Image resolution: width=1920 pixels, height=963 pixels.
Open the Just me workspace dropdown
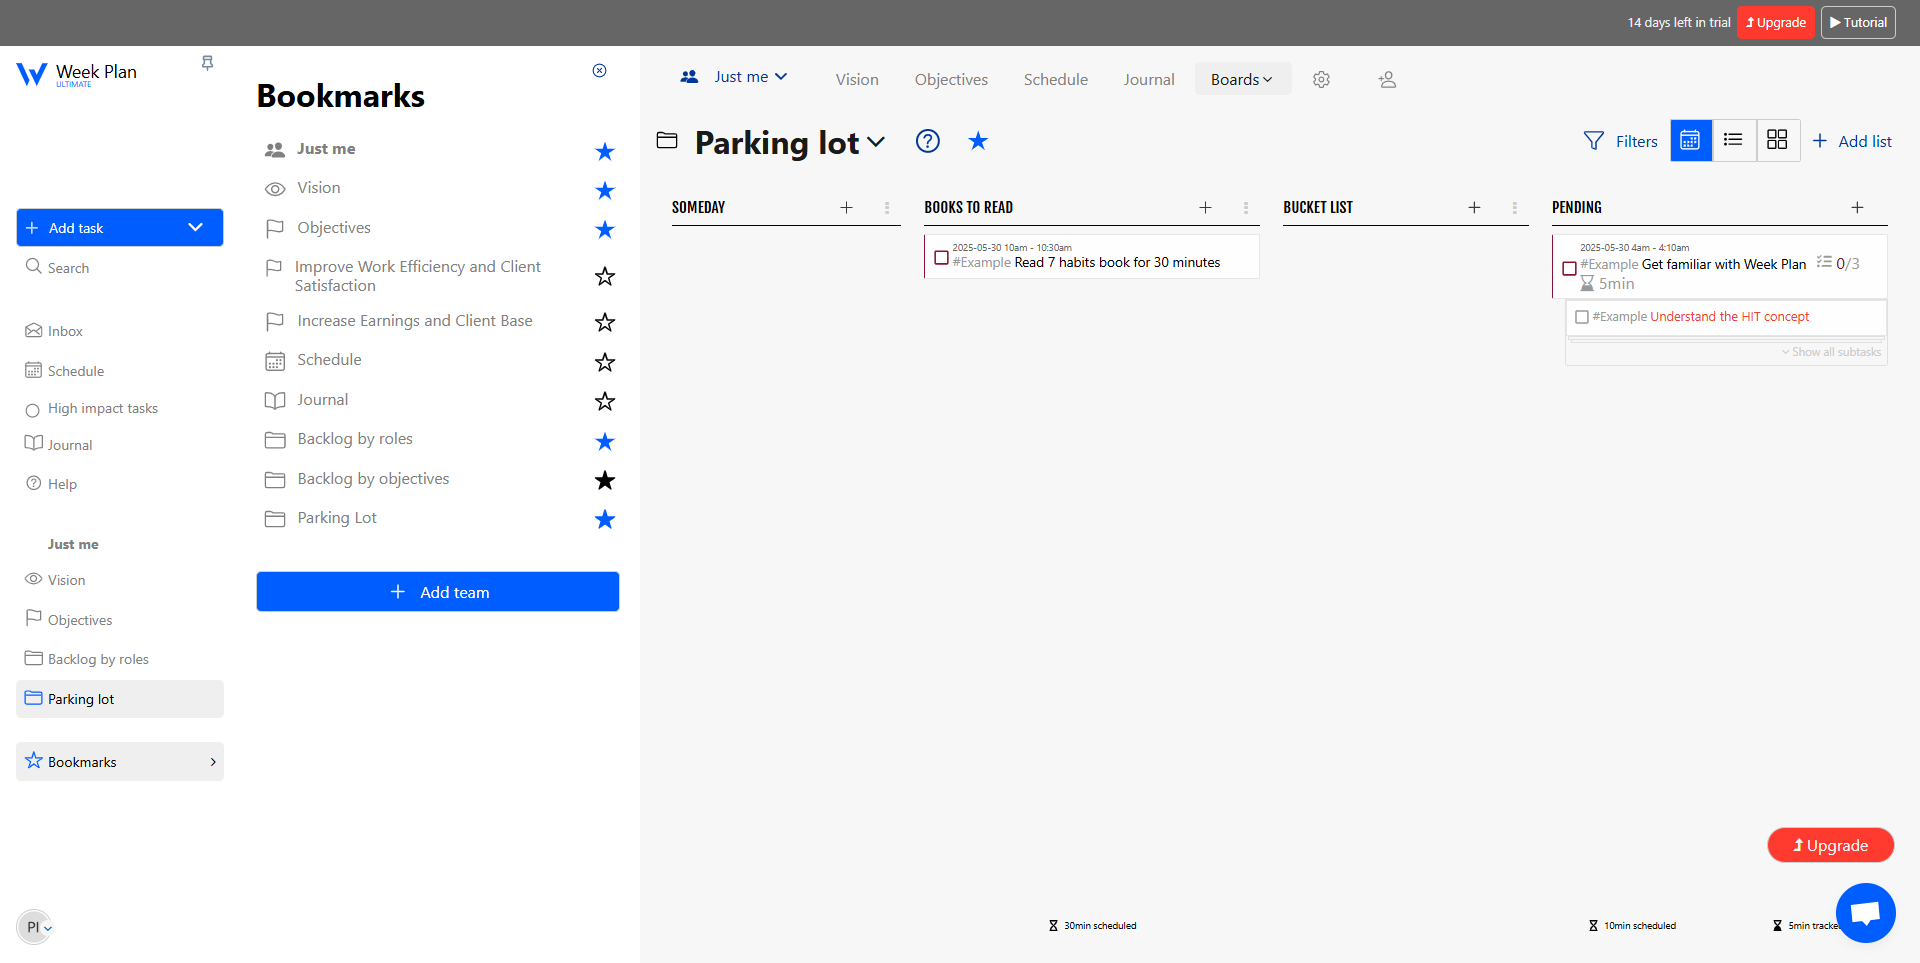(x=735, y=77)
